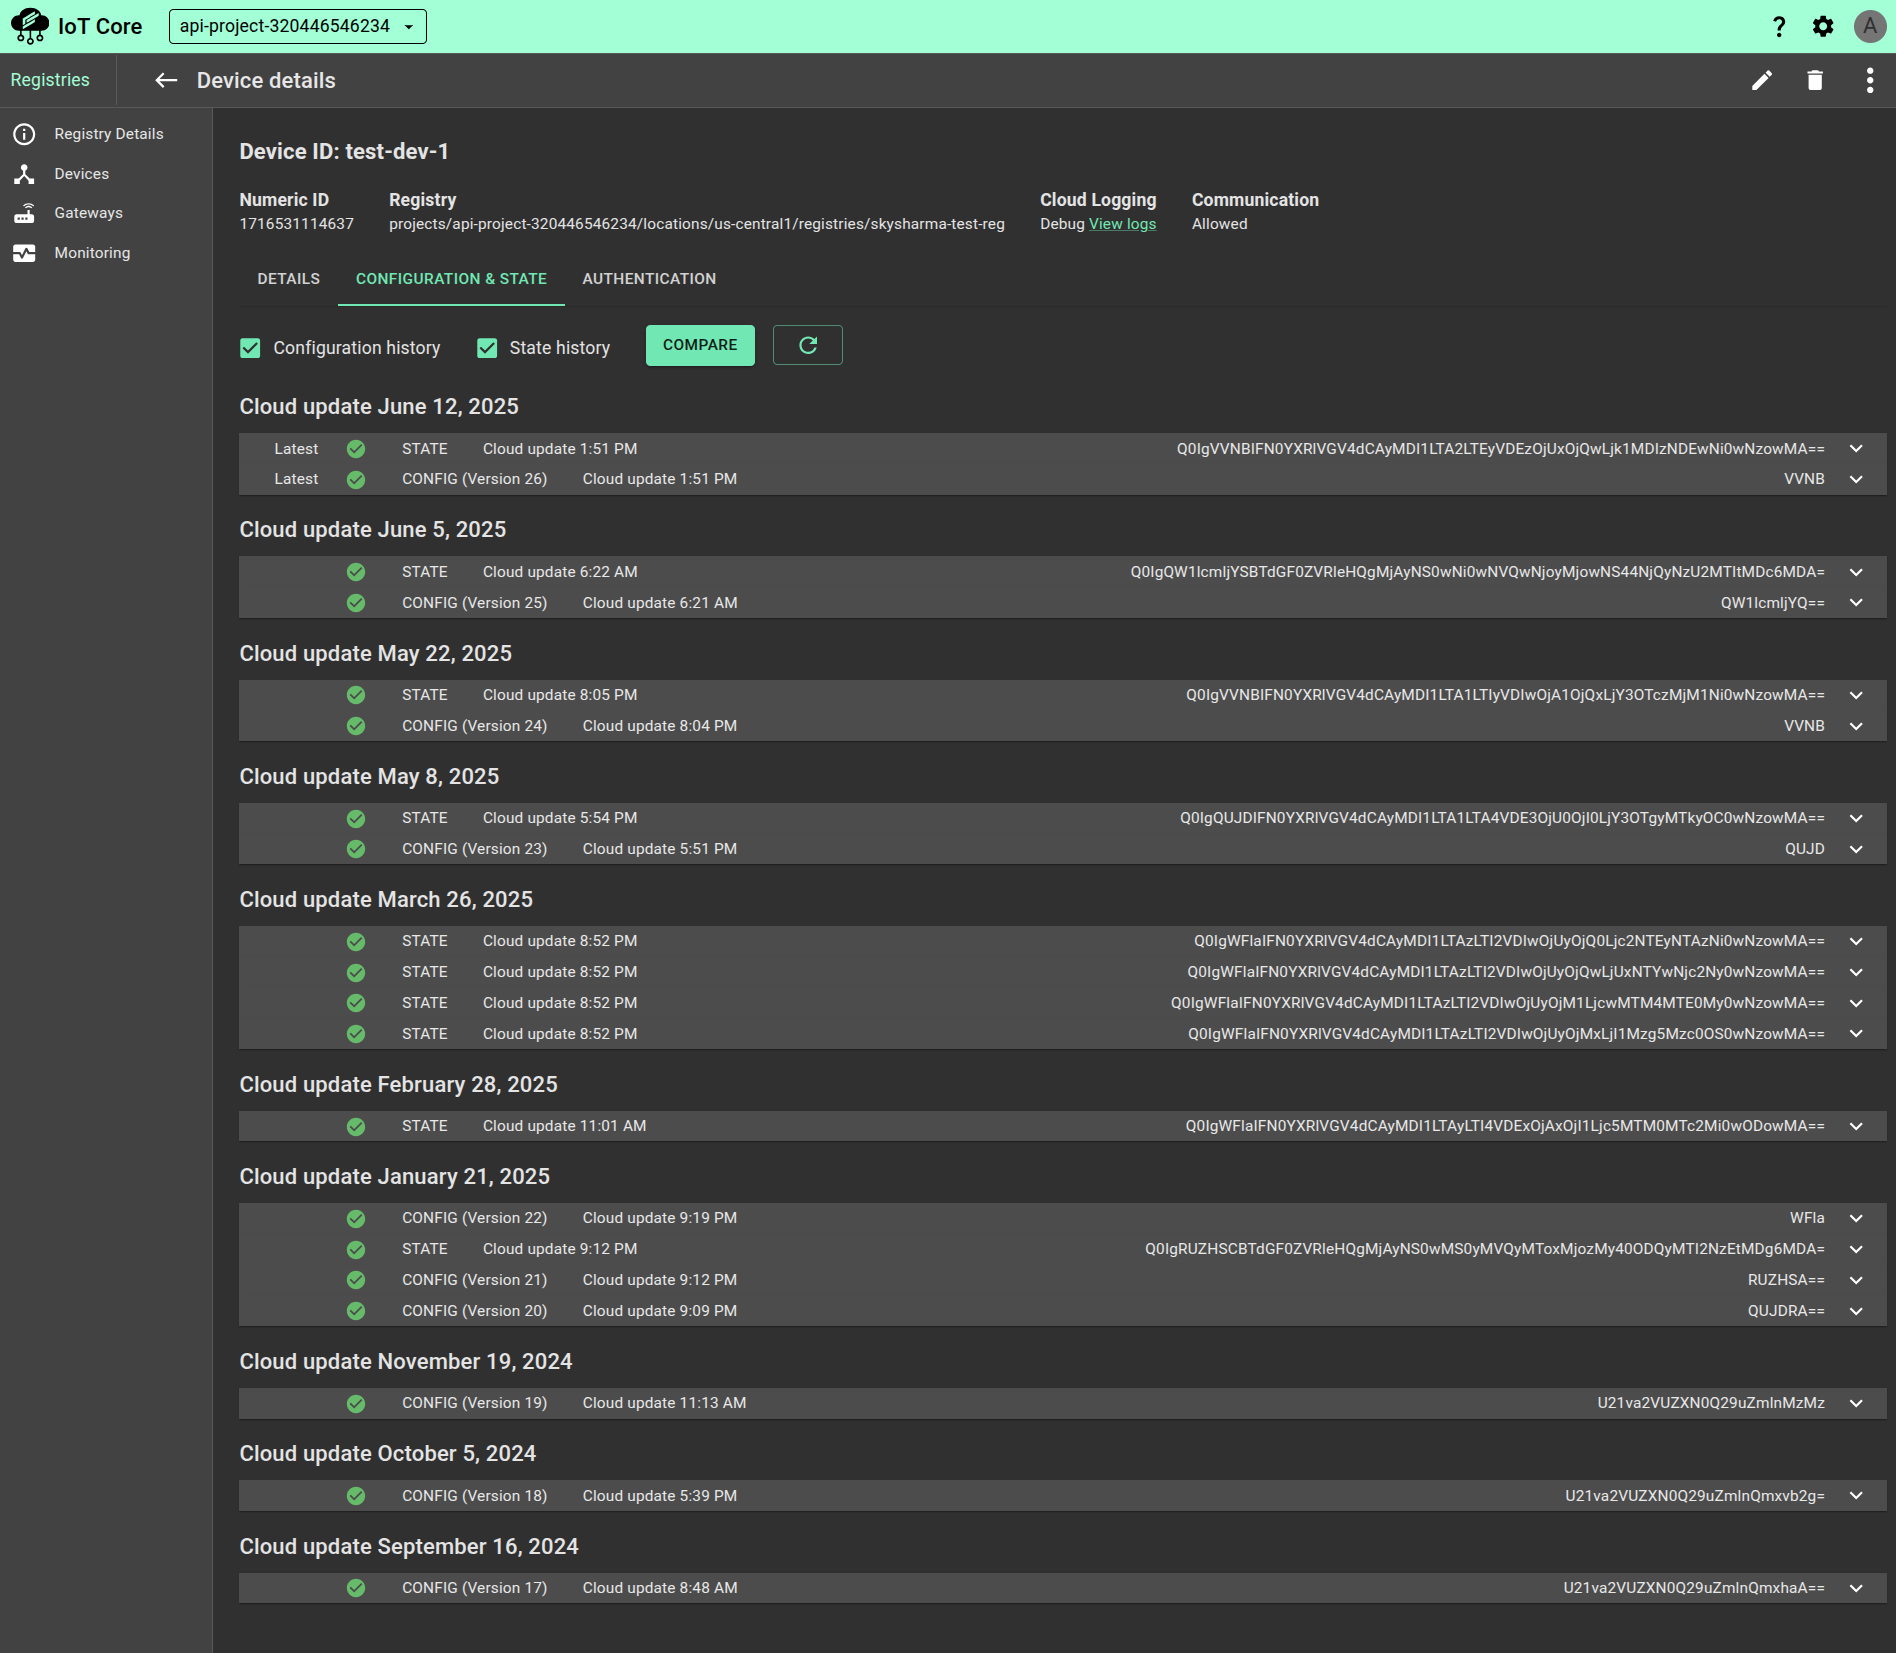Uncheck the State history checkbox

pyautogui.click(x=487, y=348)
